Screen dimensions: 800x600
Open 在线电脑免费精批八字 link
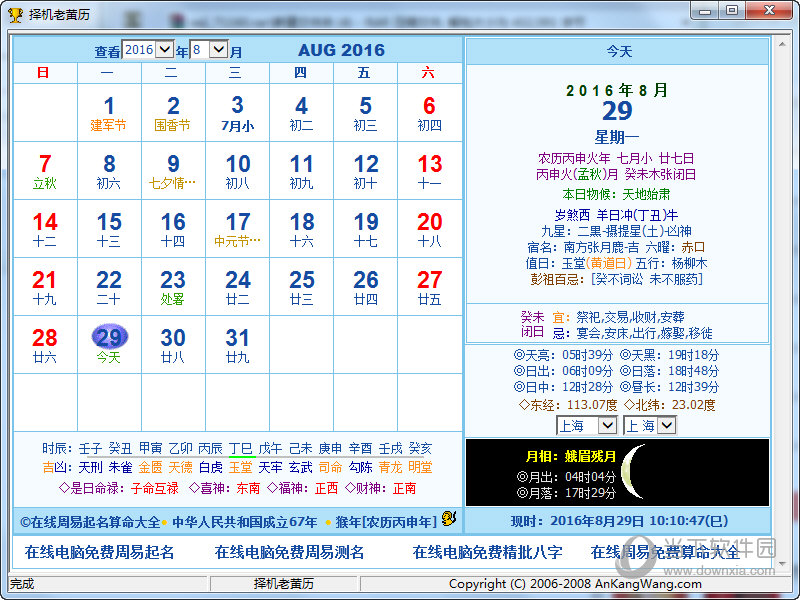tap(487, 552)
